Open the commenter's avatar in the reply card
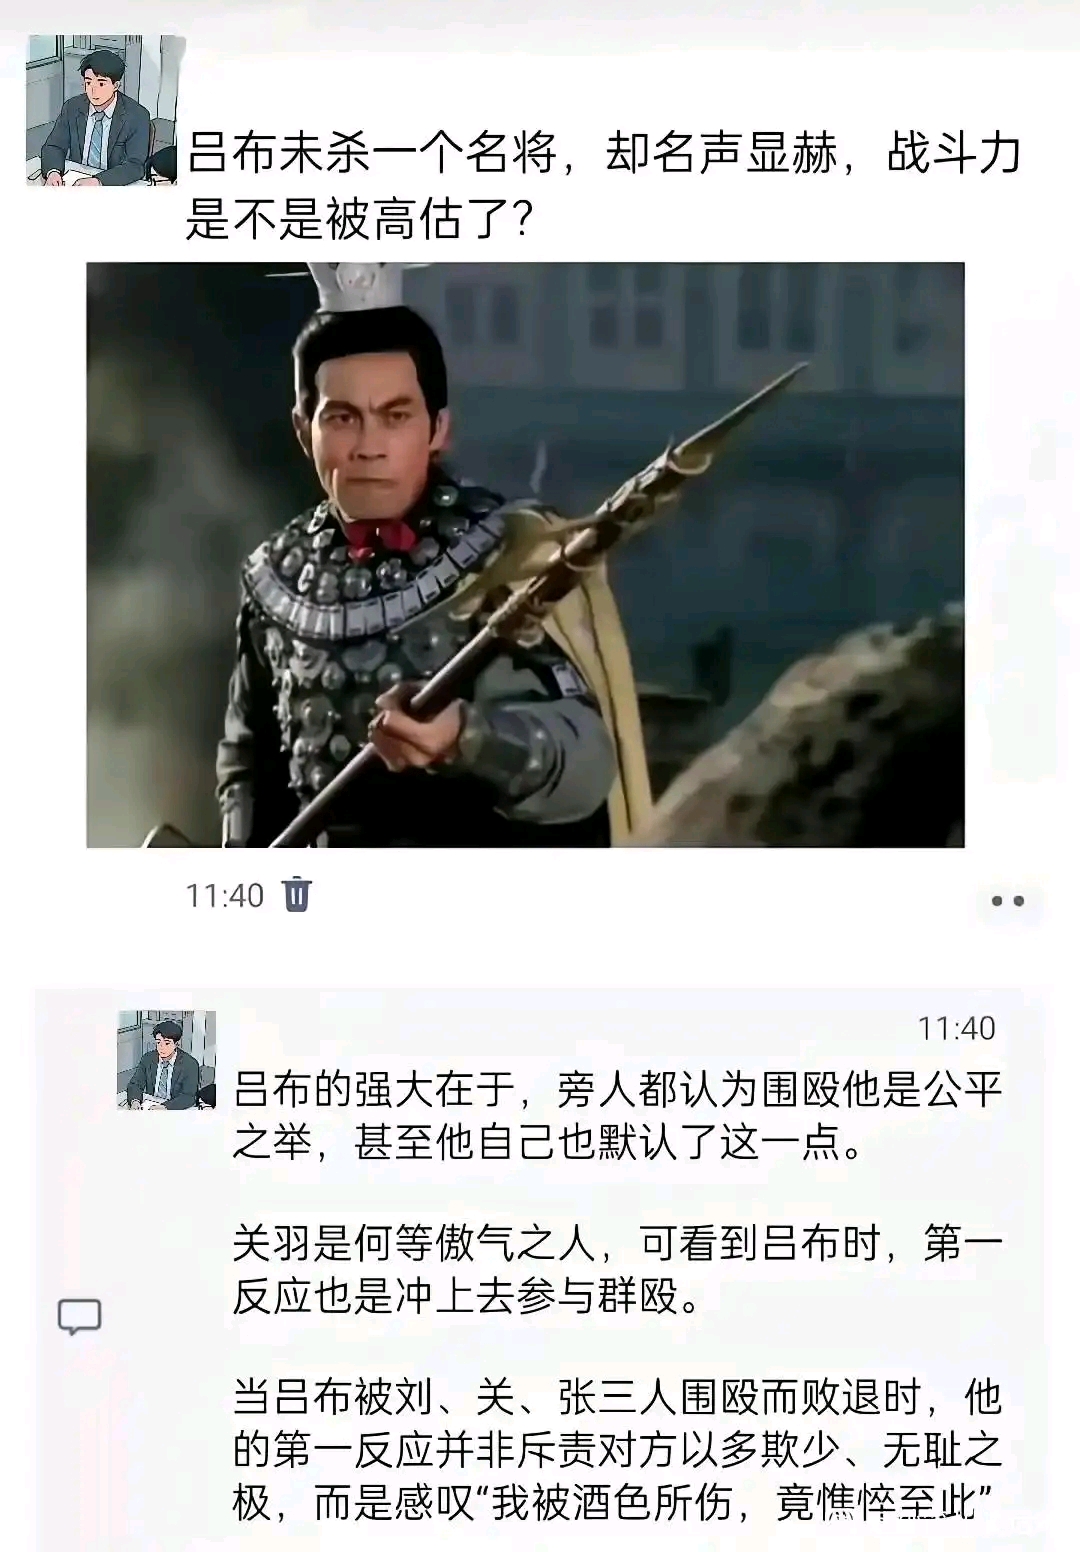 click(167, 1059)
